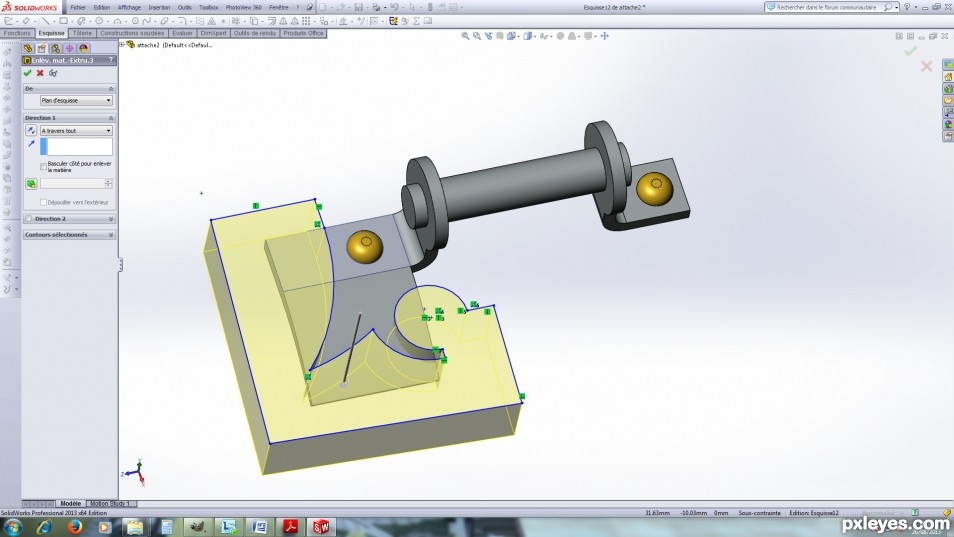
Task: Enable 'Dépouiller vers l'extérieur' checkbox
Action: click(43, 202)
